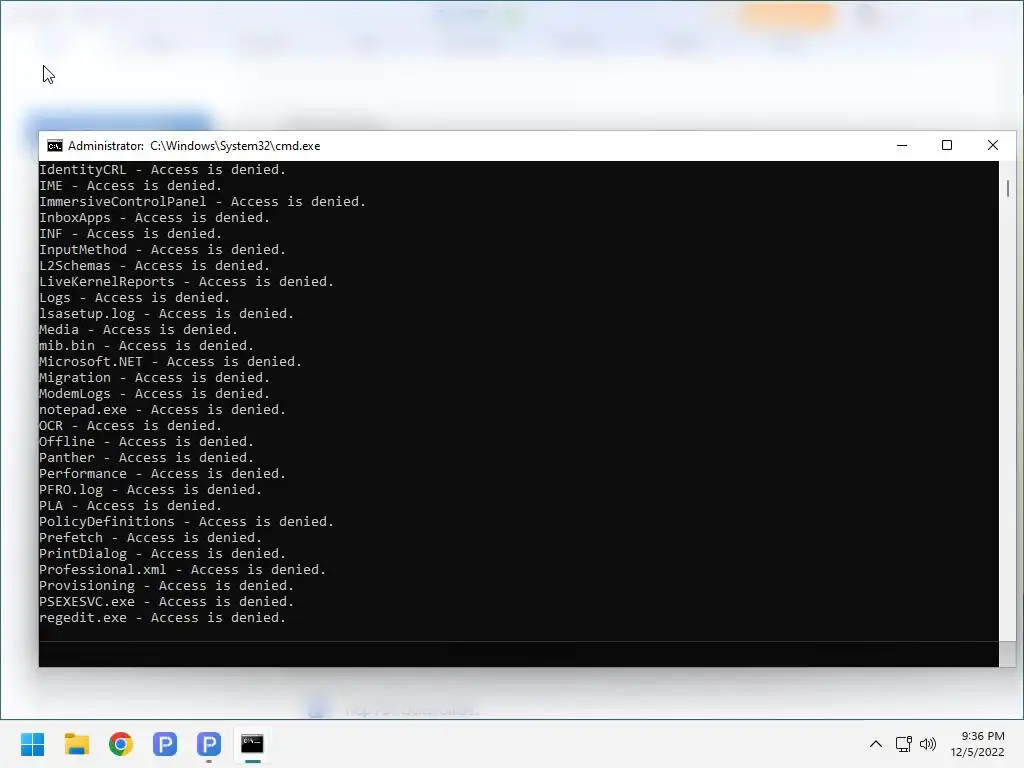Click the 'Logs - Access is denied.' line
Image resolution: width=1024 pixels, height=768 pixels.
(x=135, y=298)
